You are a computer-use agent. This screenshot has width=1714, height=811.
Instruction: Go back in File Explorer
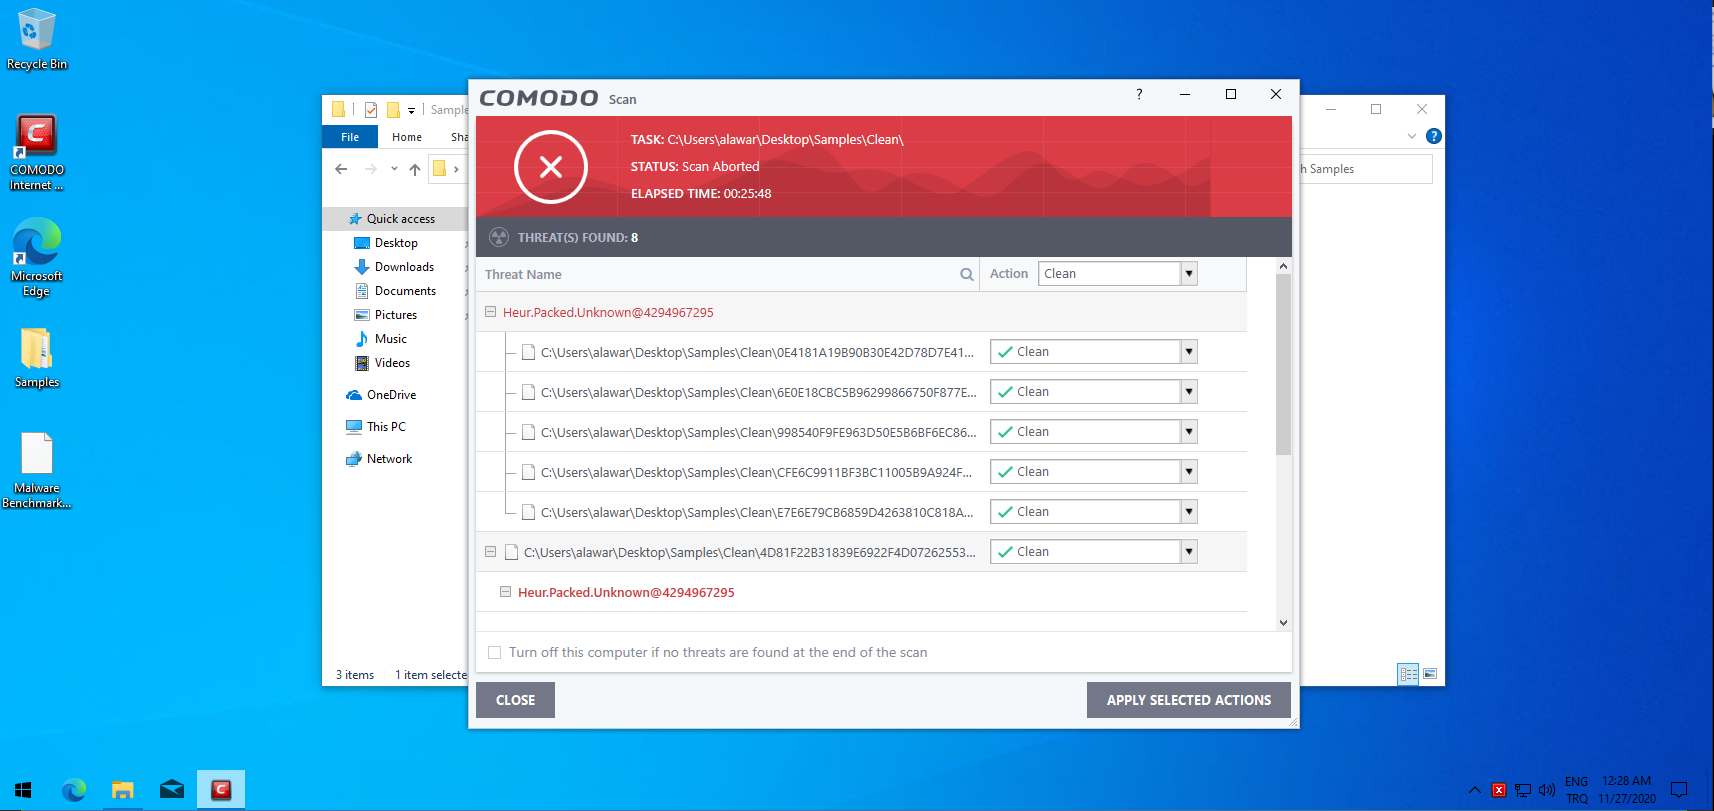coord(342,169)
